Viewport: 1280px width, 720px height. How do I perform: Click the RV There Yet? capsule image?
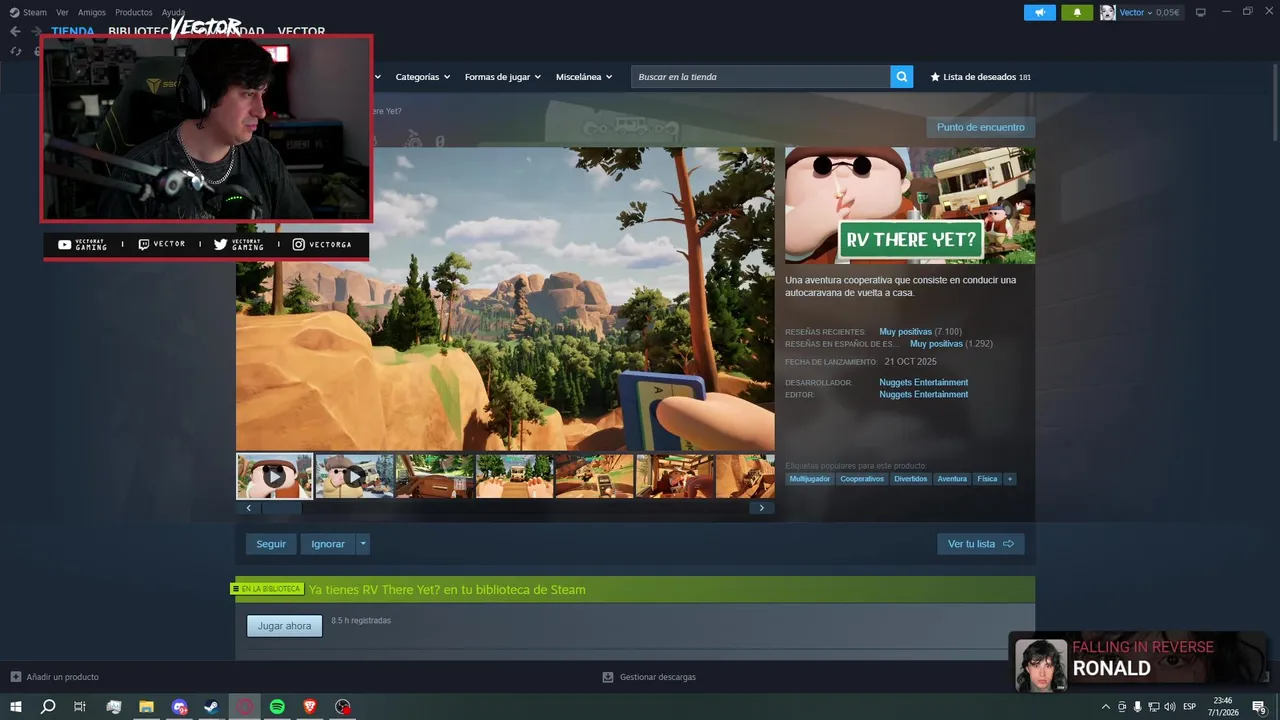(x=910, y=206)
